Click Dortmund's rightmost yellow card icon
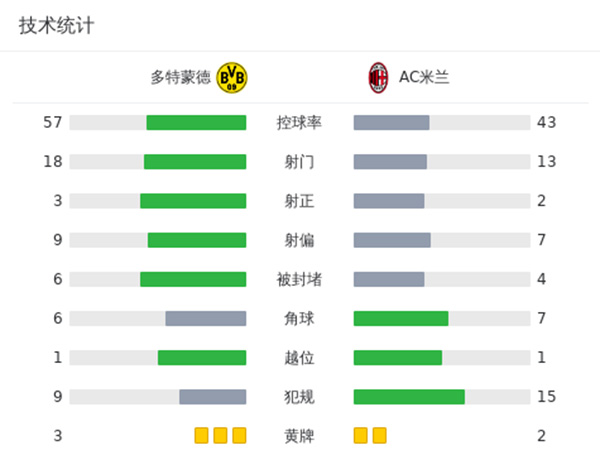 pos(239,435)
